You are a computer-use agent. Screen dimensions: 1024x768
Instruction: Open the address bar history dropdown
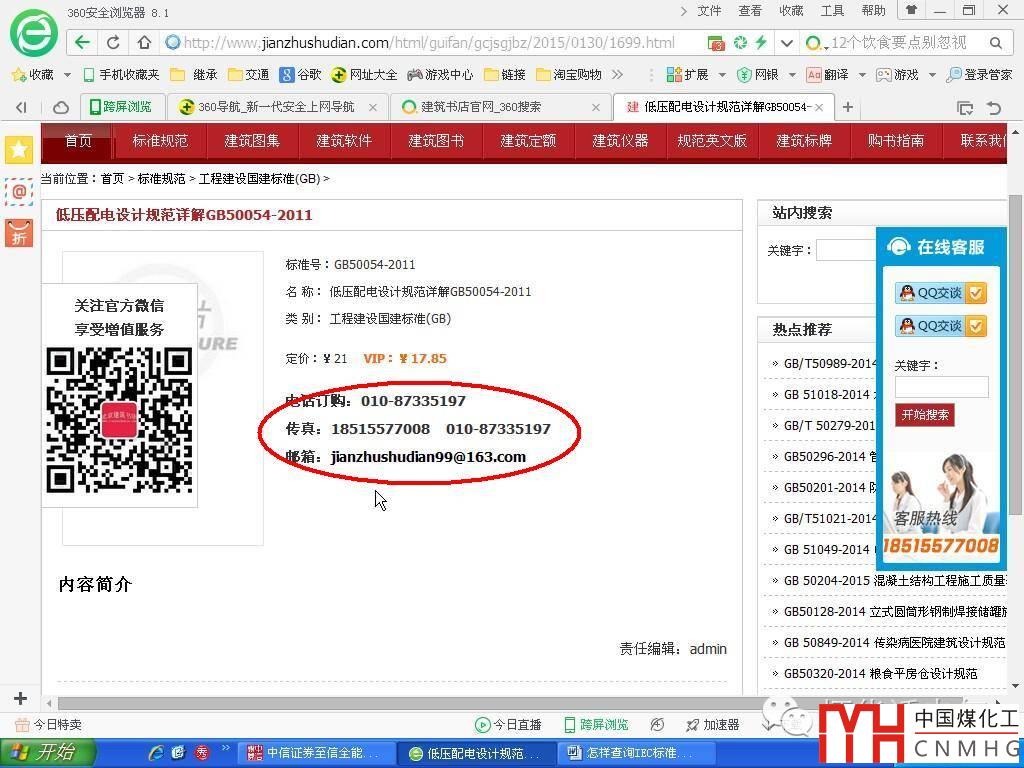(x=786, y=43)
